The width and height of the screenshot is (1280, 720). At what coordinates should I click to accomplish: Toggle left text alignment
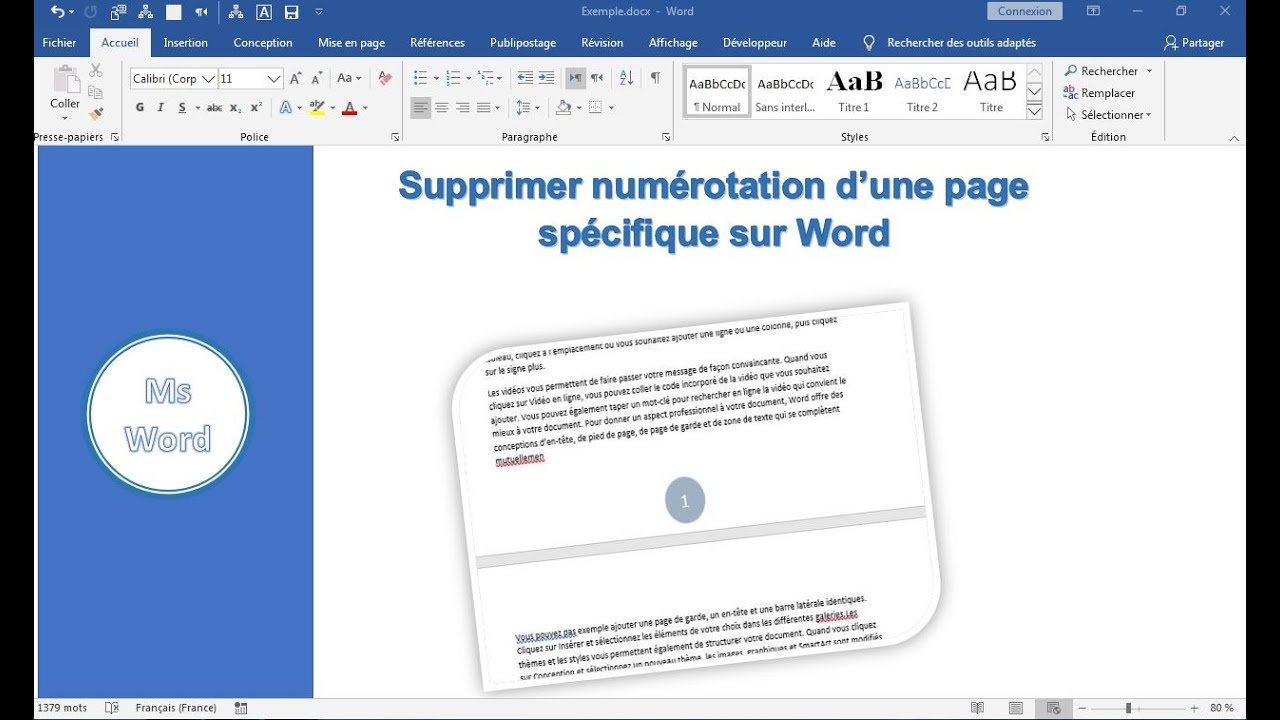pyautogui.click(x=420, y=108)
